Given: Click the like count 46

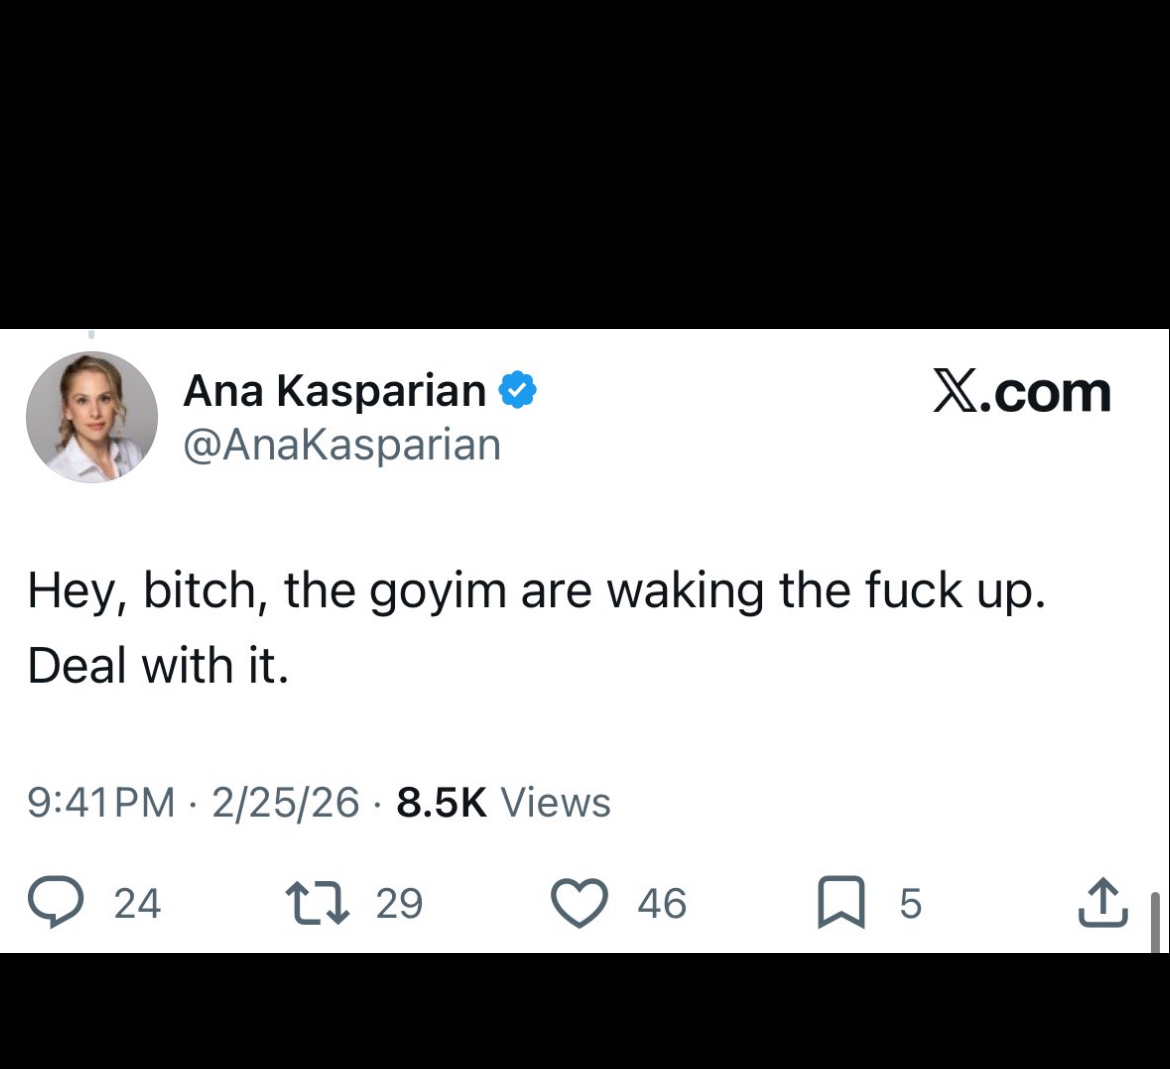Looking at the screenshot, I should [662, 904].
